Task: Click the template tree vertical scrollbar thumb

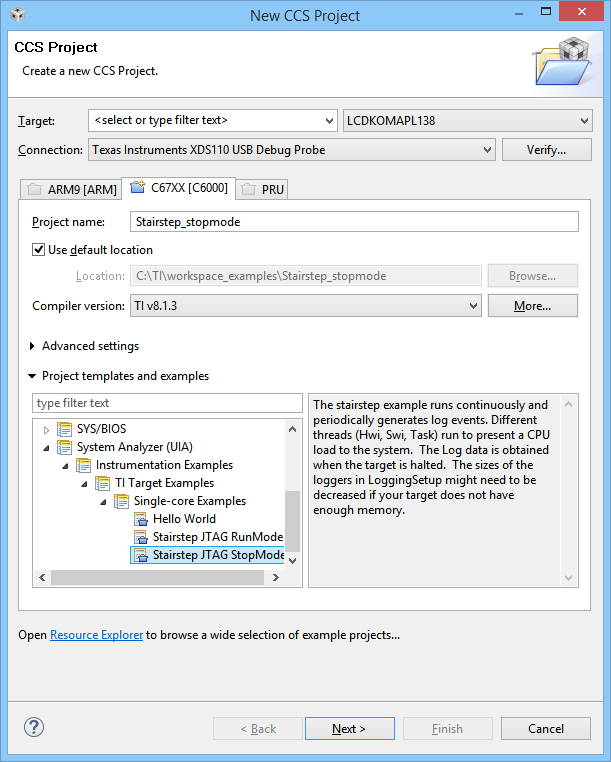Action: pos(292,521)
